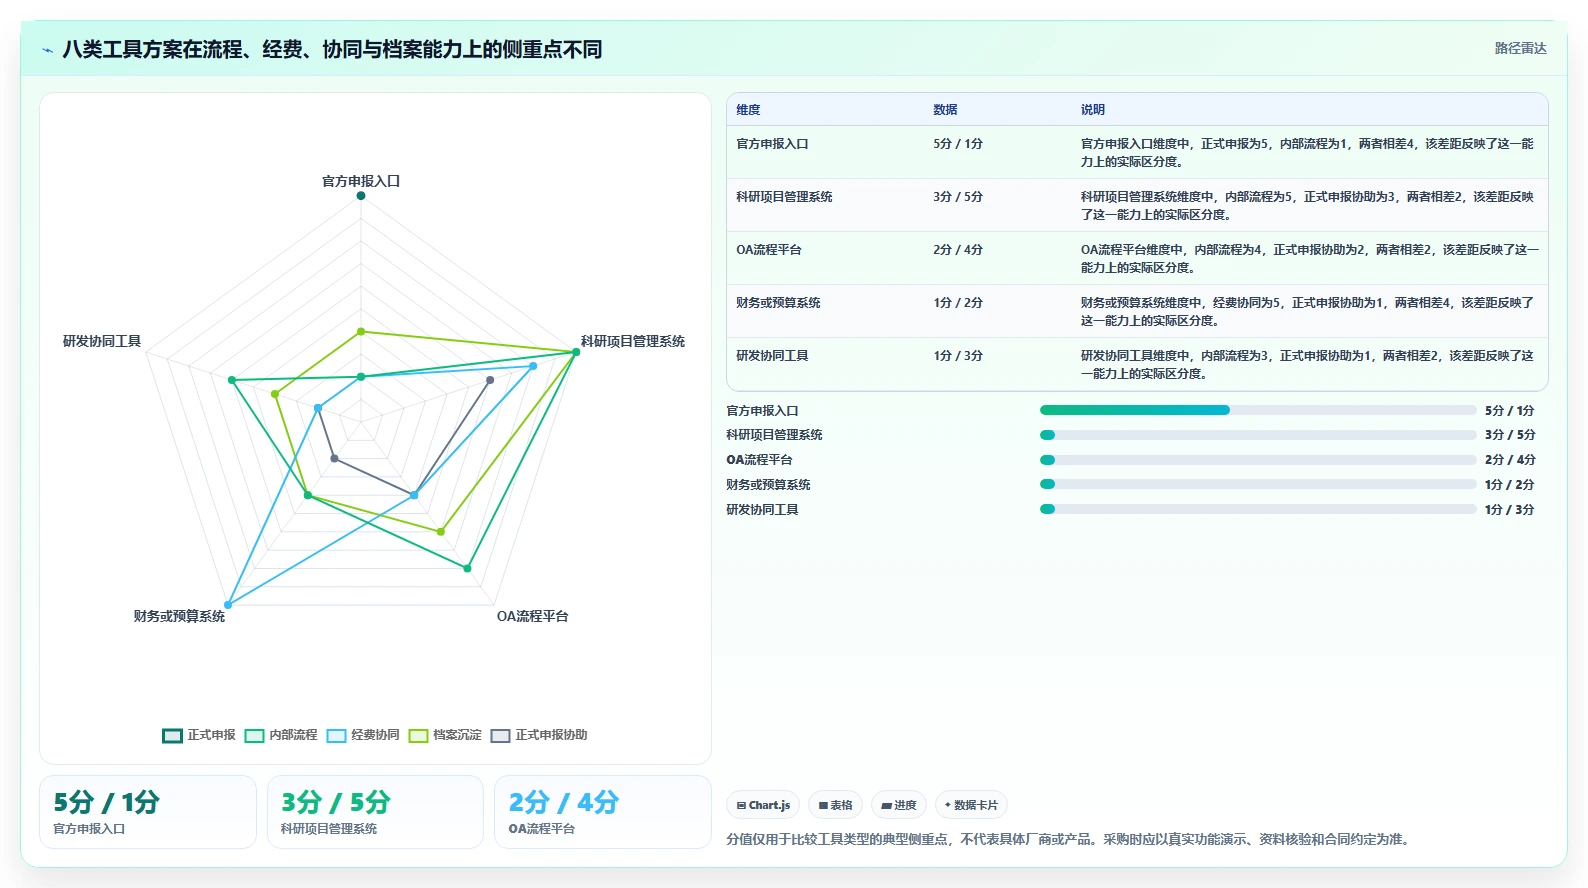Open the 3分 / 5分 科研项目管理系统 data card

(x=375, y=812)
